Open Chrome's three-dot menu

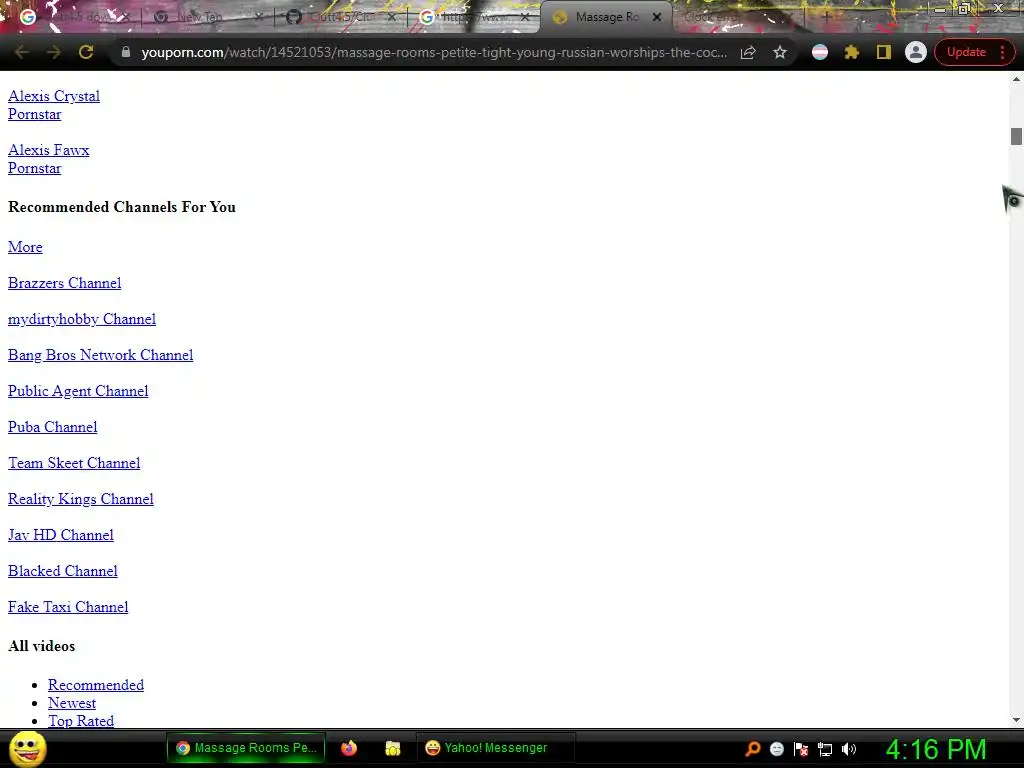[1002, 52]
